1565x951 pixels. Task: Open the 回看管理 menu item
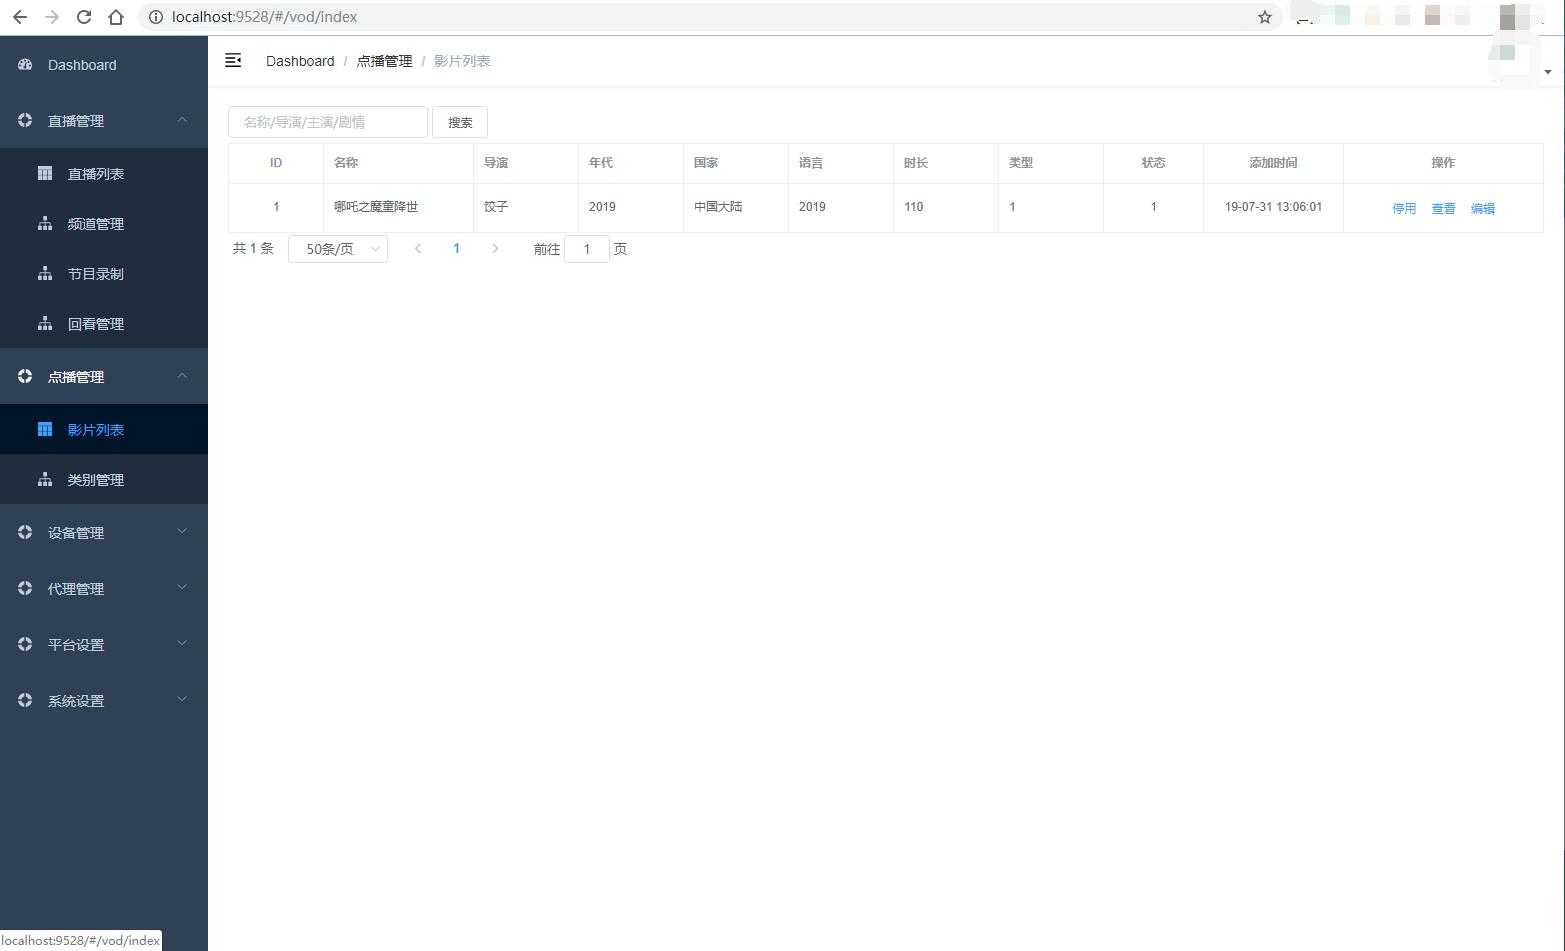[104, 324]
